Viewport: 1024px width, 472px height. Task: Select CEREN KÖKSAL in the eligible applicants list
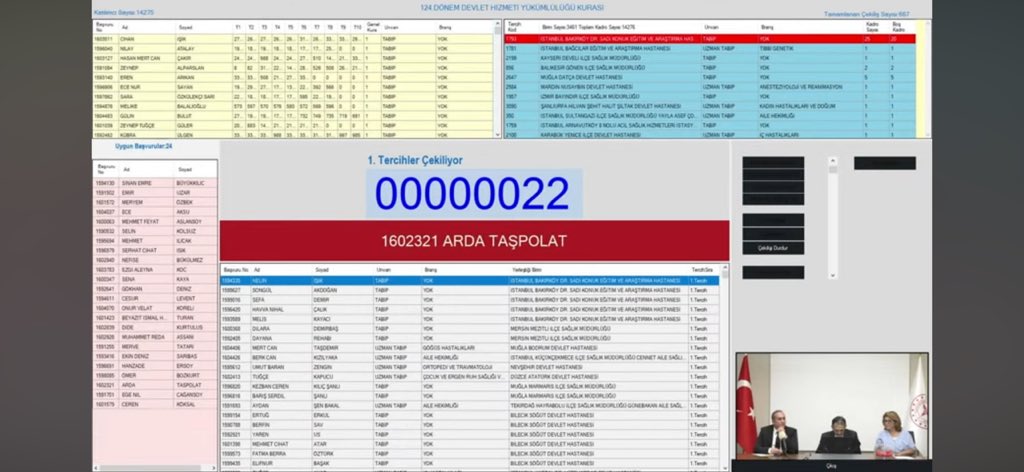pos(155,405)
